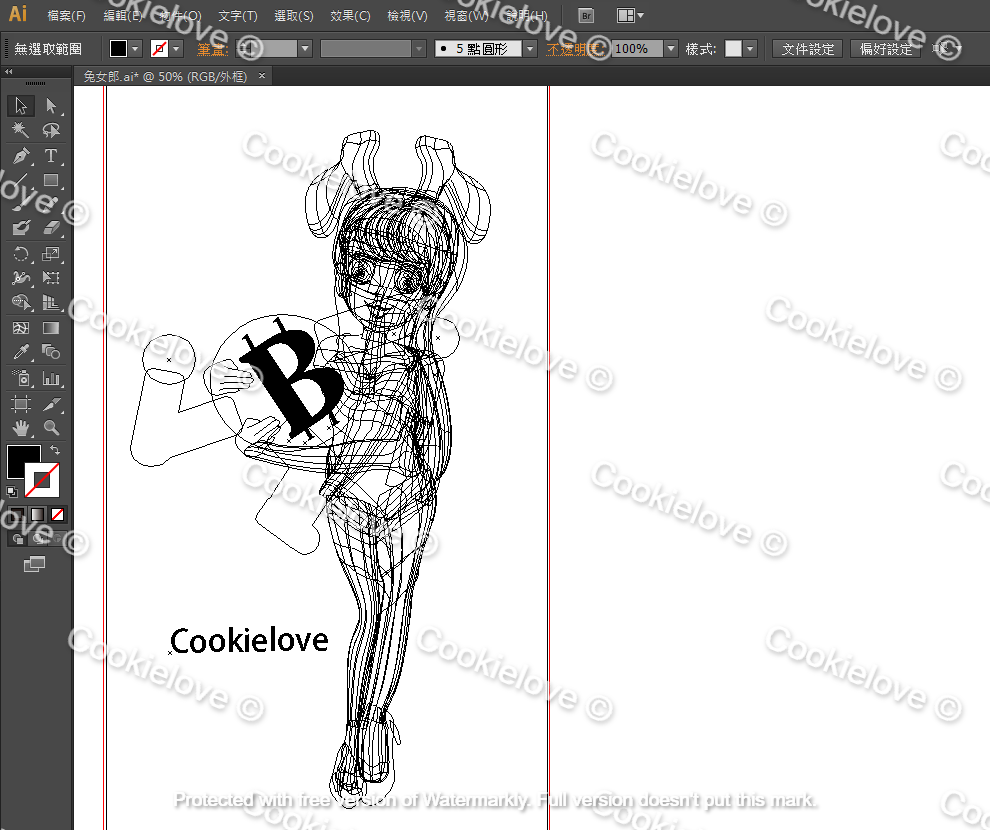Click the 文件設定 button
Screen dimensions: 990x830
(808, 49)
